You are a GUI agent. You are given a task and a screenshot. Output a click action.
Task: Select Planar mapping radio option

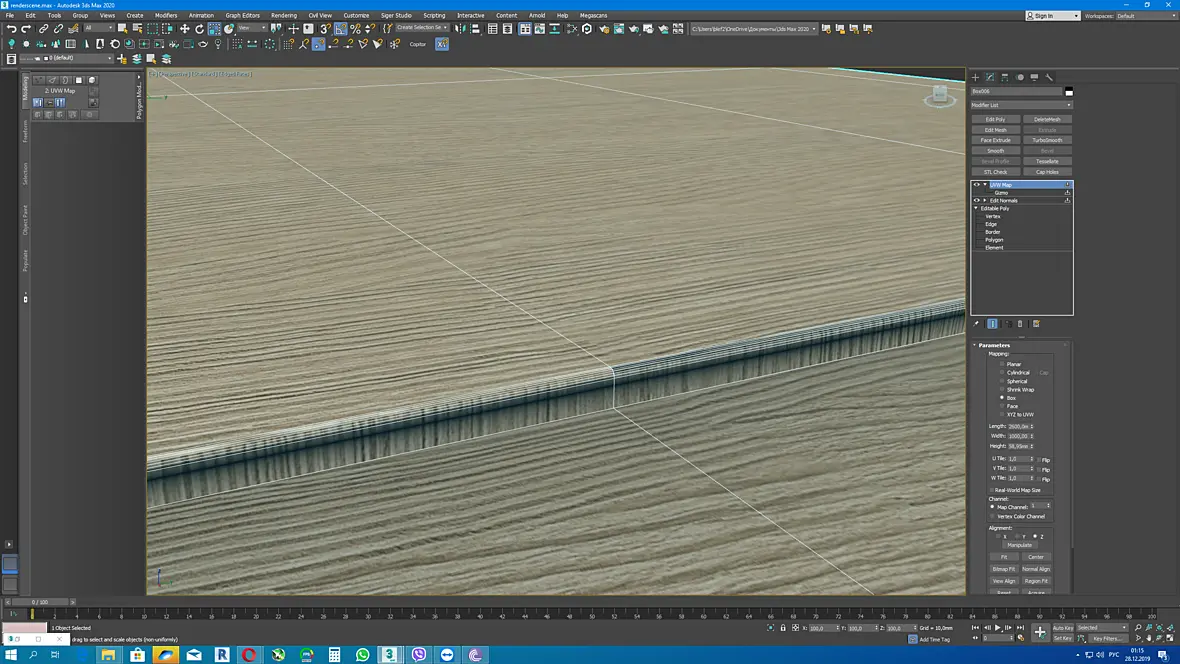[1002, 364]
